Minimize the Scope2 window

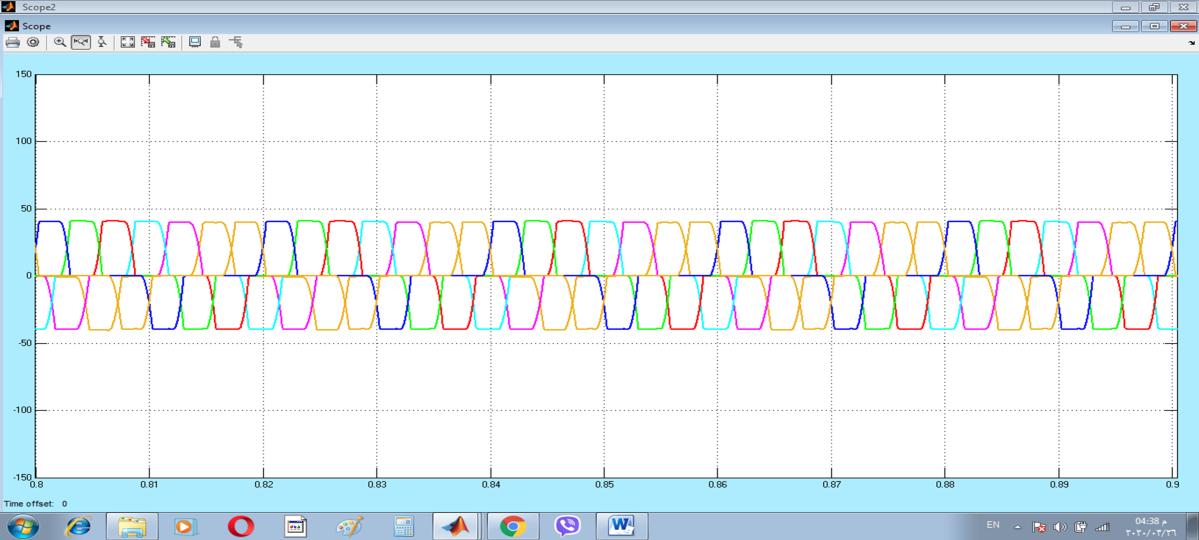click(1126, 7)
